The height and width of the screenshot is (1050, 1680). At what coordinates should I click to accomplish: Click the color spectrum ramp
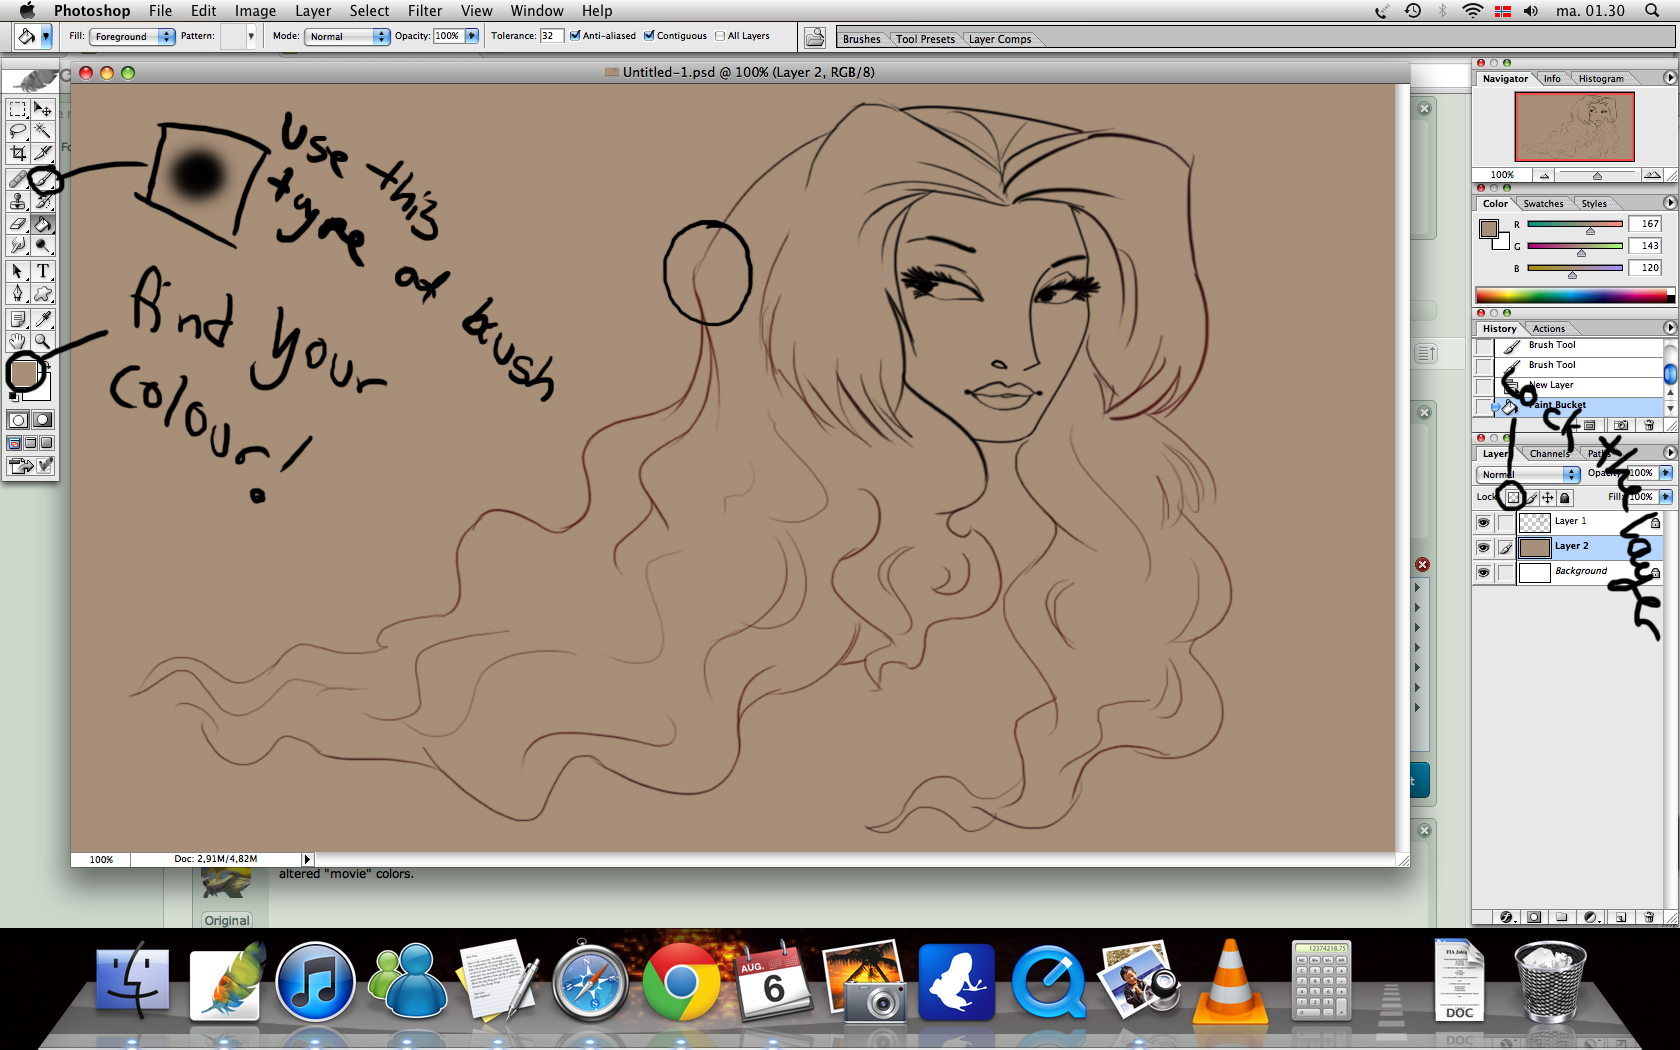point(1575,295)
